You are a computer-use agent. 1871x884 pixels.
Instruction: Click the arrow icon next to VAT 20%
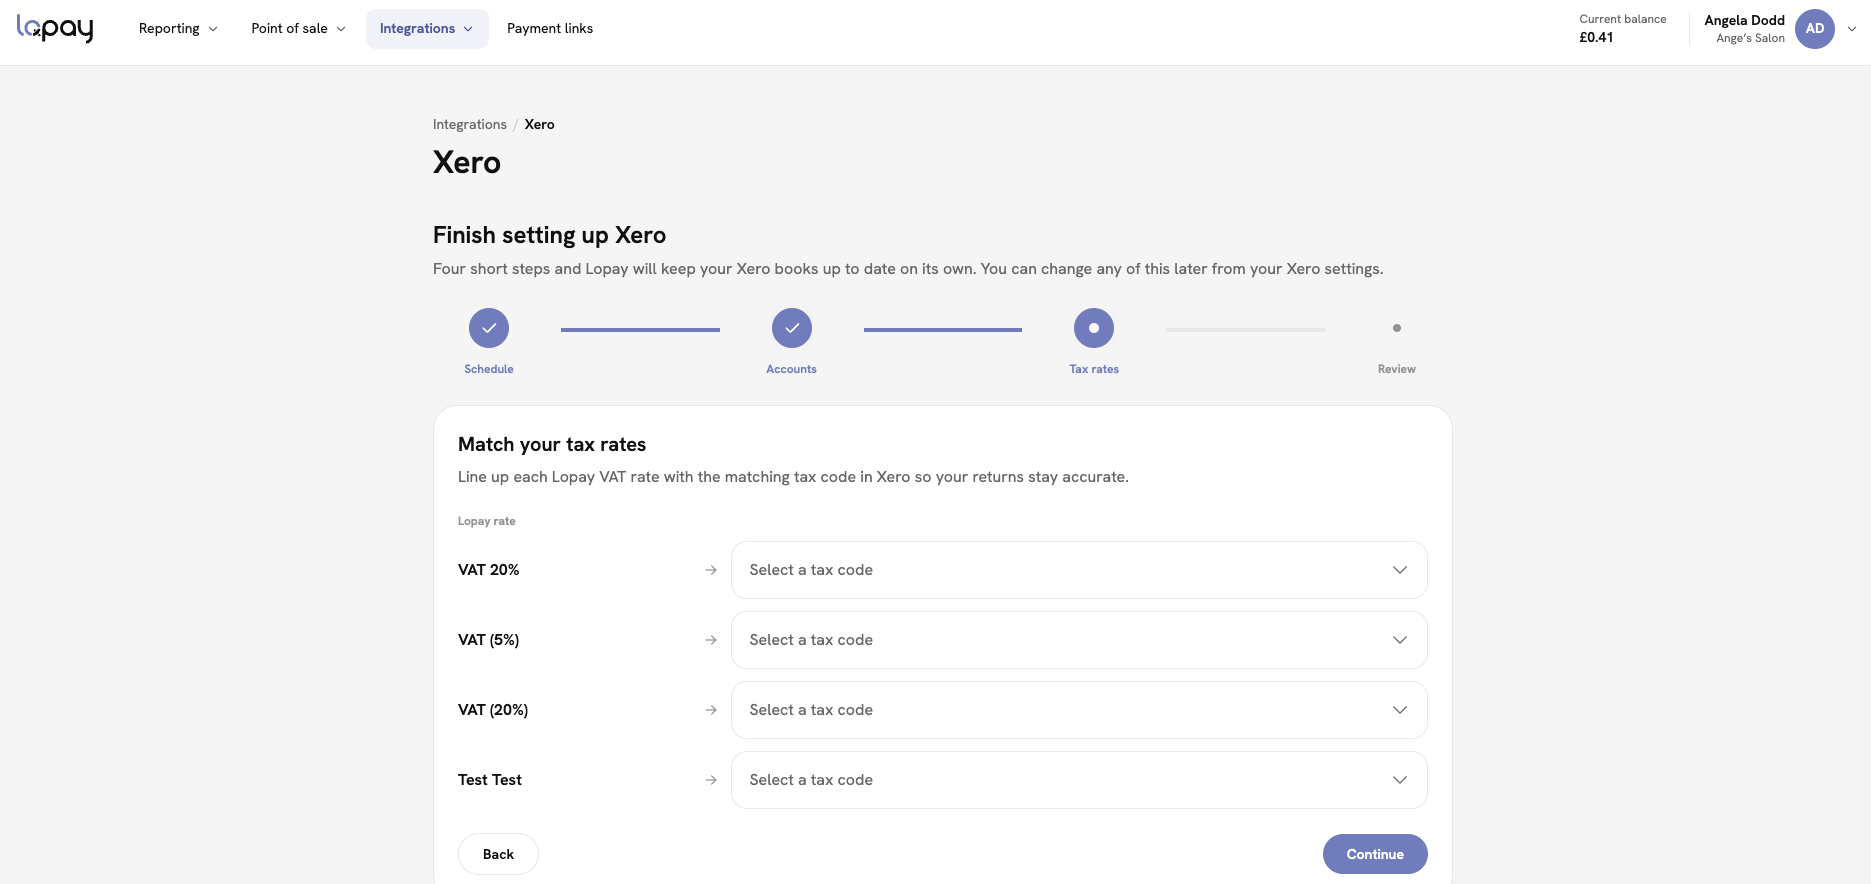(711, 570)
